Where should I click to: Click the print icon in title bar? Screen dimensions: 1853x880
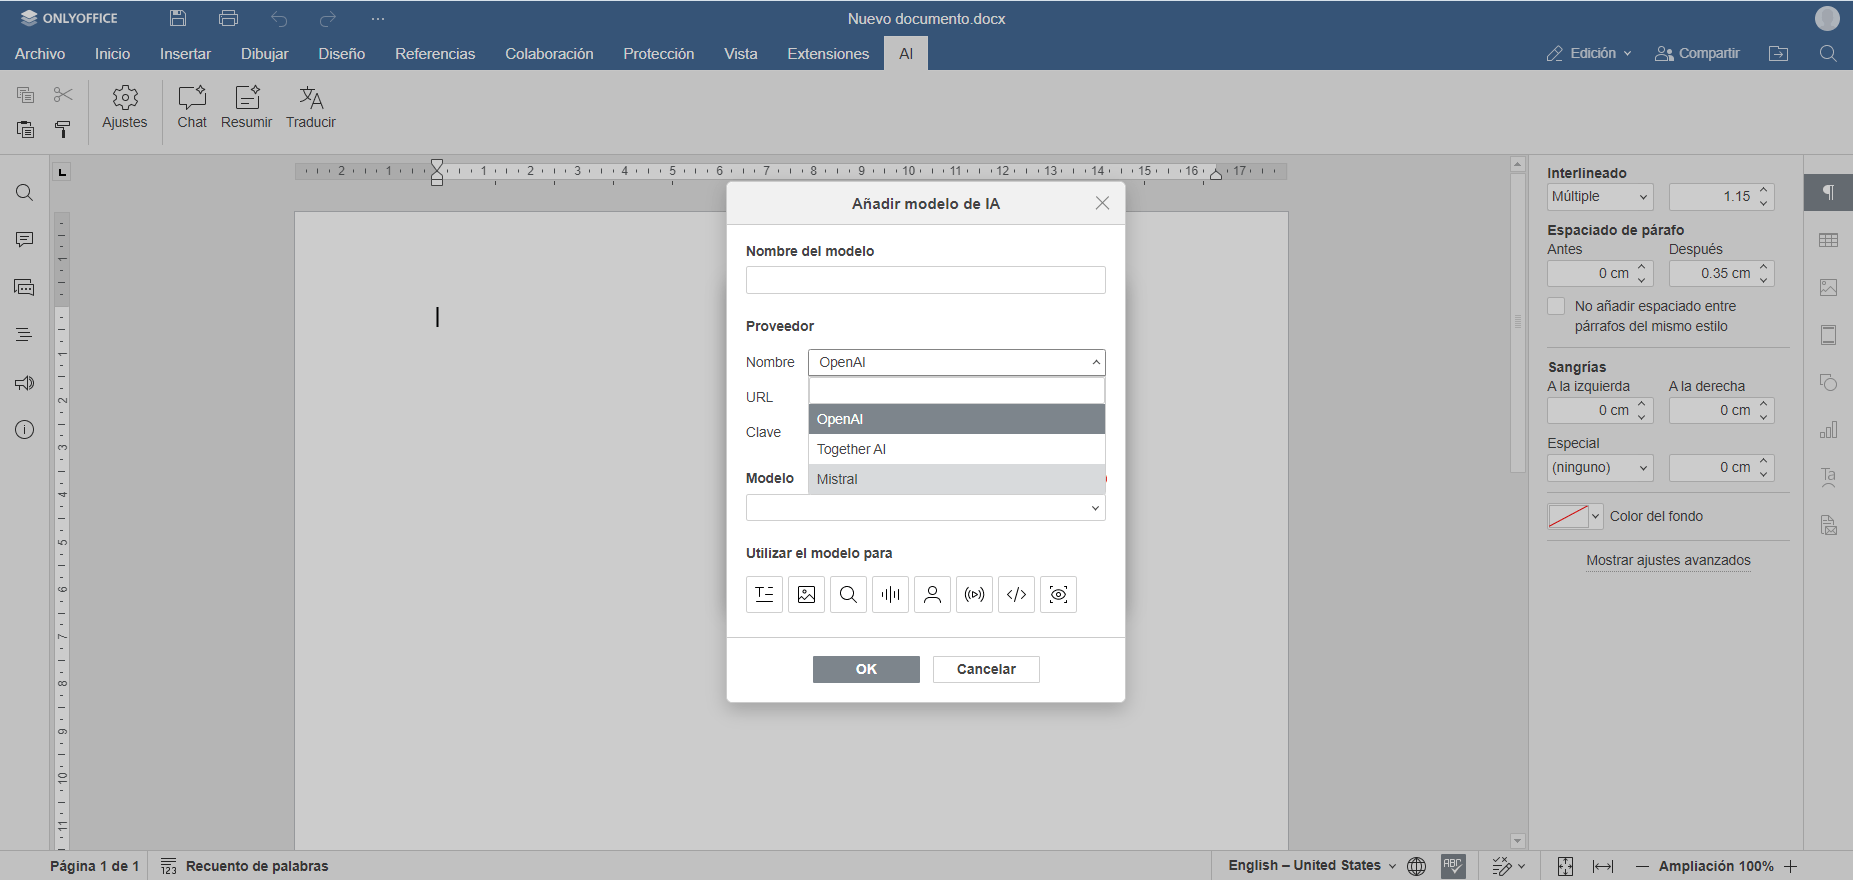pyautogui.click(x=228, y=18)
